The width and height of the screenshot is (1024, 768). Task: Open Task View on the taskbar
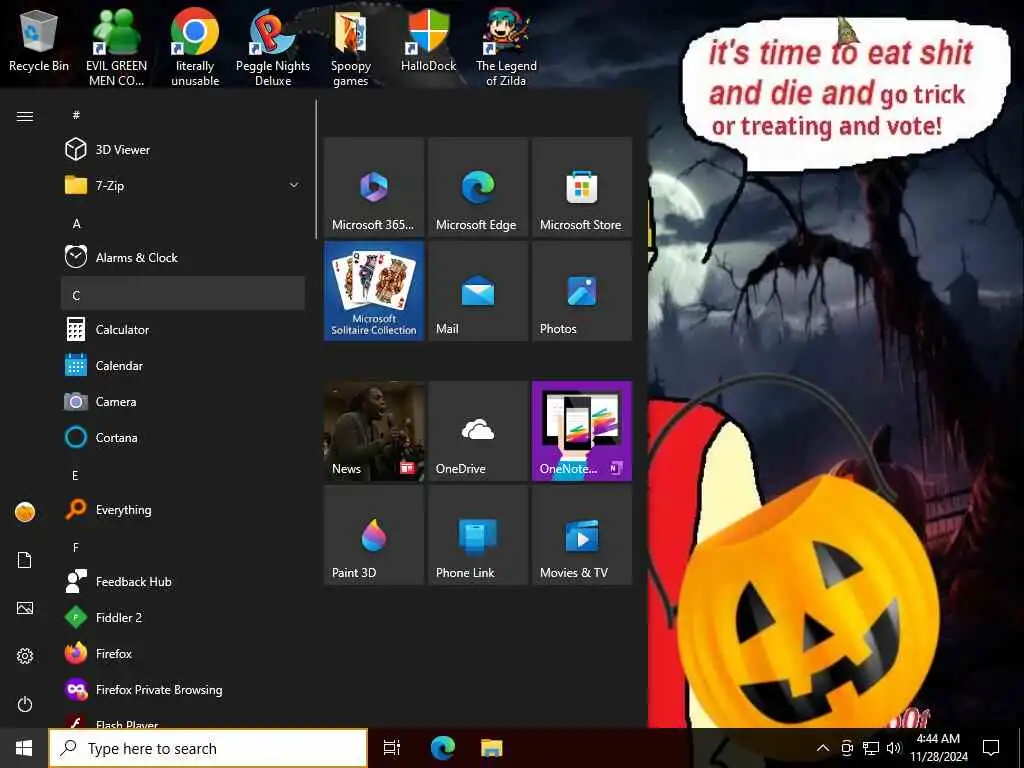(x=392, y=748)
